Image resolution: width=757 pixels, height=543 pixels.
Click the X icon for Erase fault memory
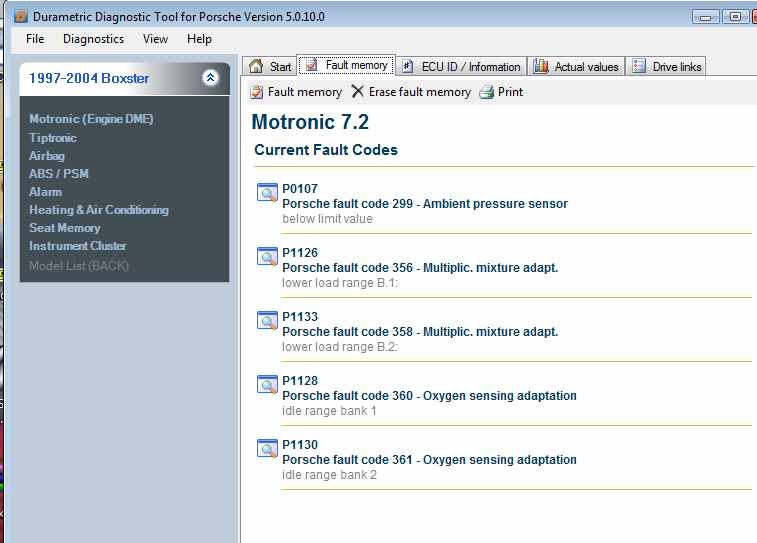coord(357,91)
